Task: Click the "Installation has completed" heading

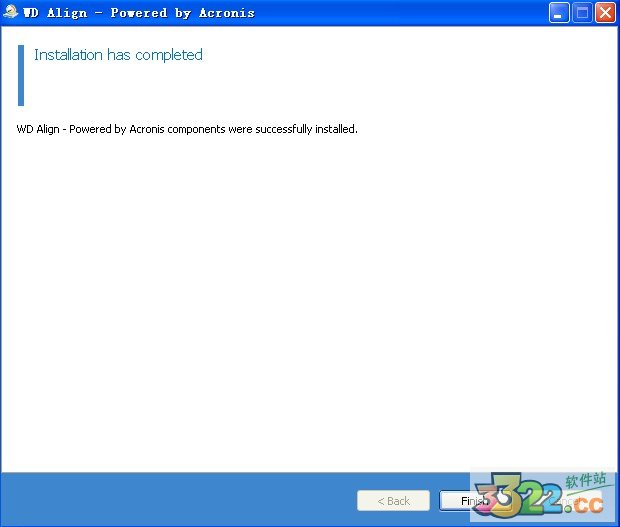Action: point(118,55)
